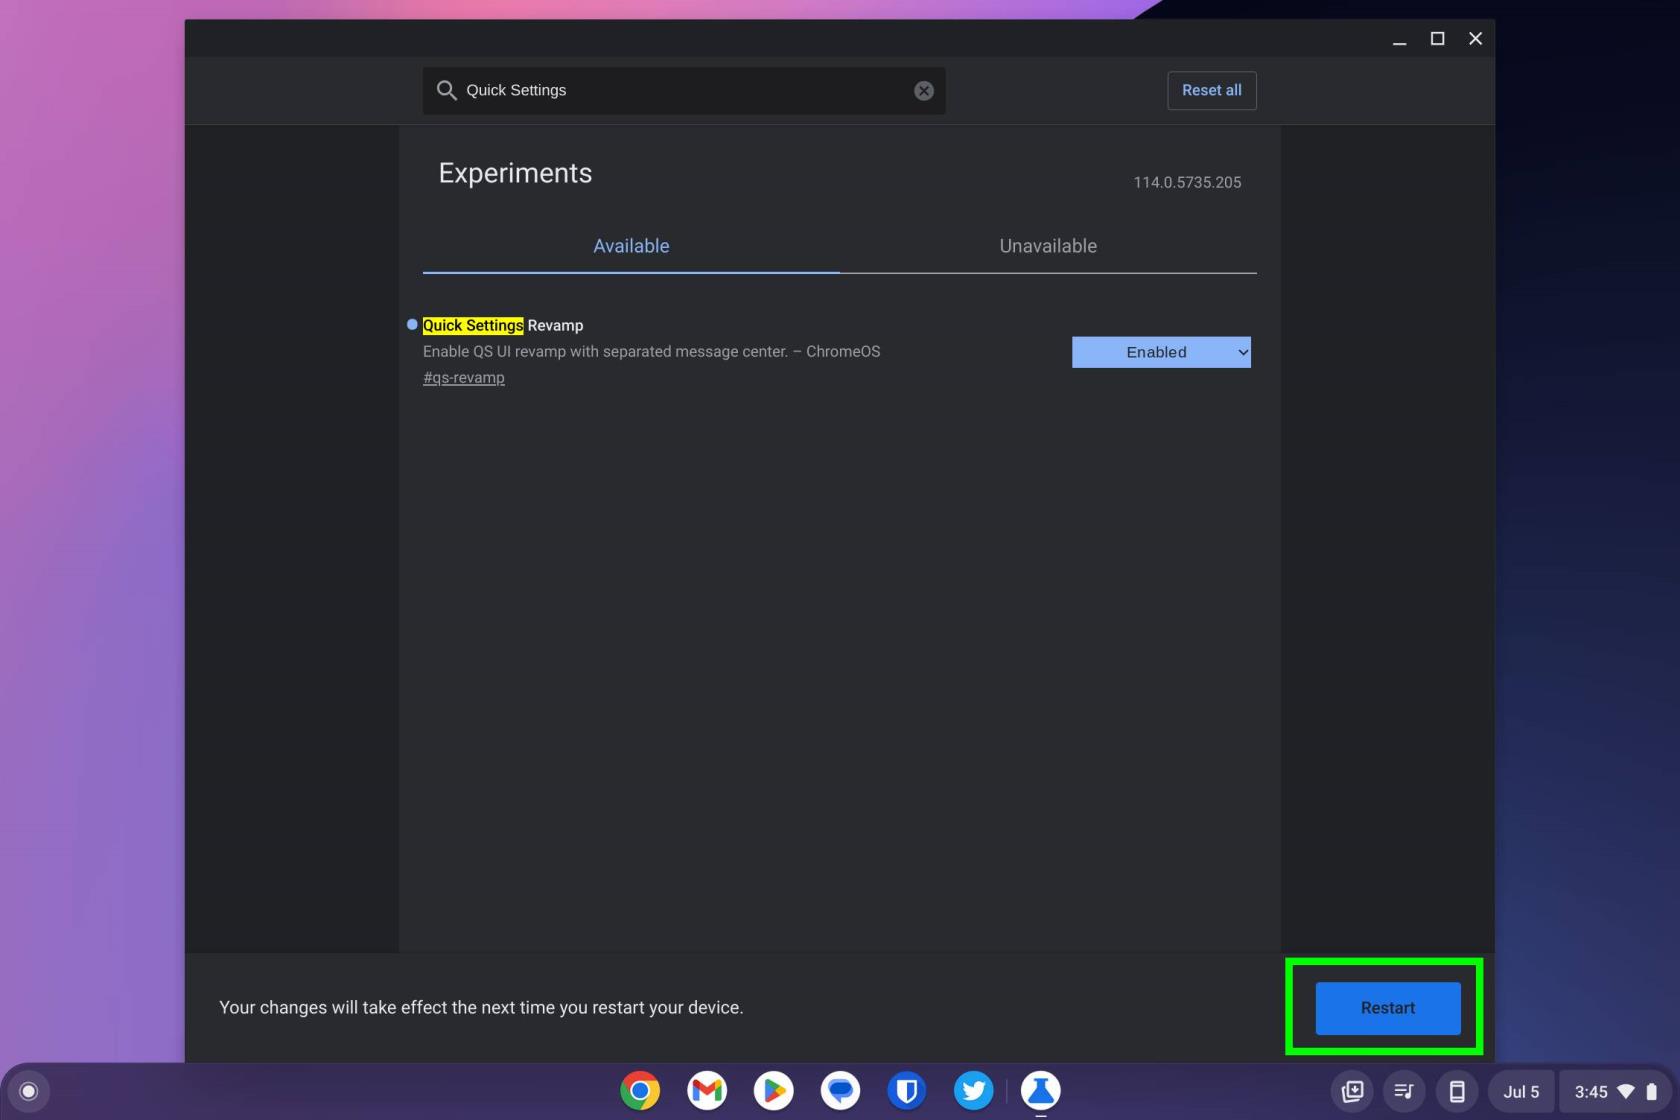Open Gmail from the shelf
Screen dimensions: 1680x1120
[x=707, y=1090]
